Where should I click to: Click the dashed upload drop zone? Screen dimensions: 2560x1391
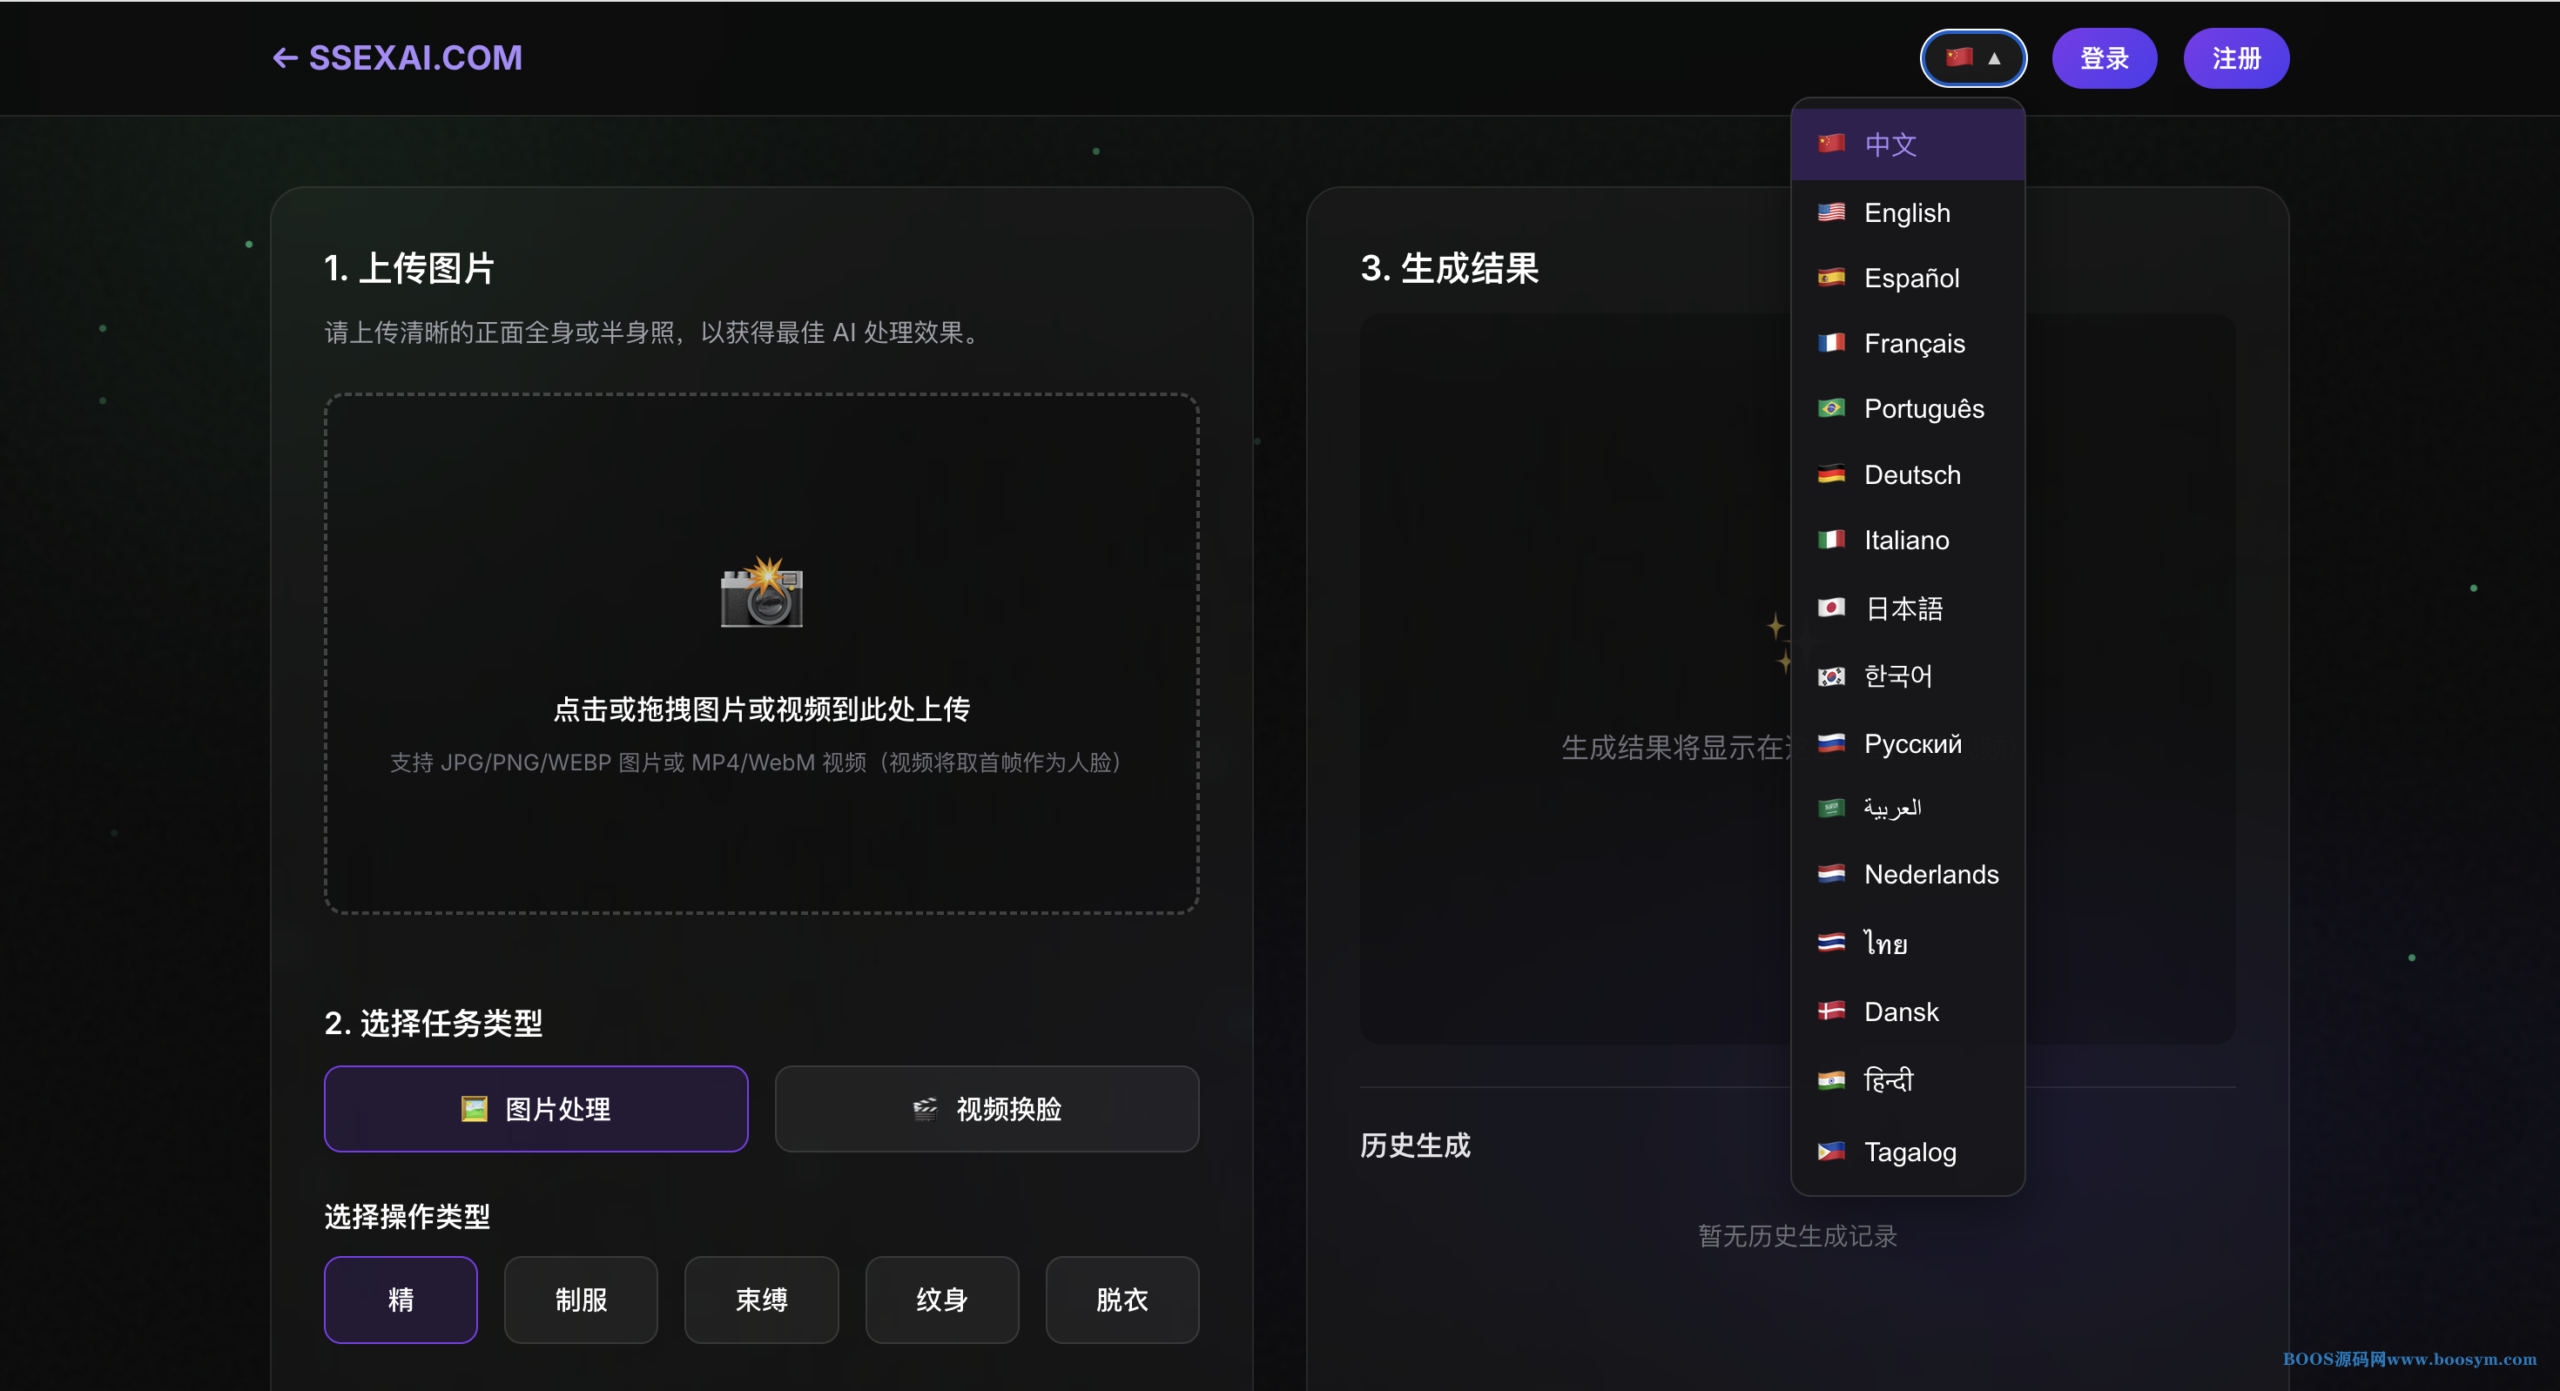(762, 653)
